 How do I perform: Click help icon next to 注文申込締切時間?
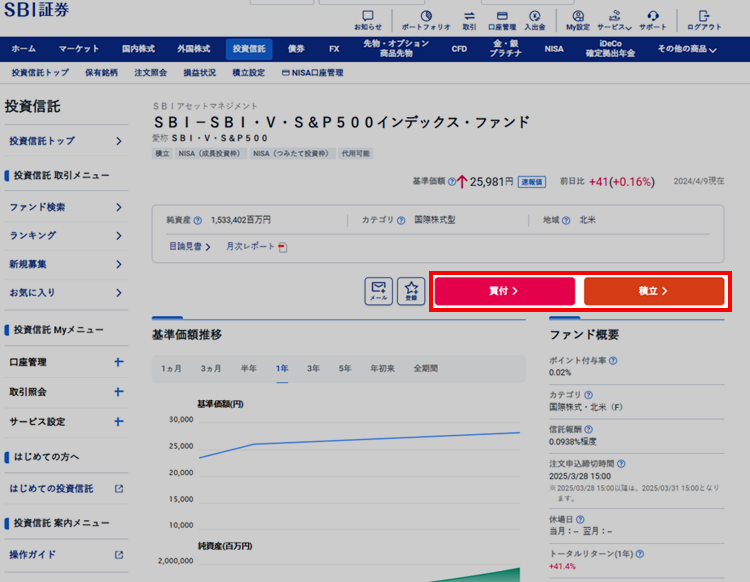pyautogui.click(x=621, y=464)
